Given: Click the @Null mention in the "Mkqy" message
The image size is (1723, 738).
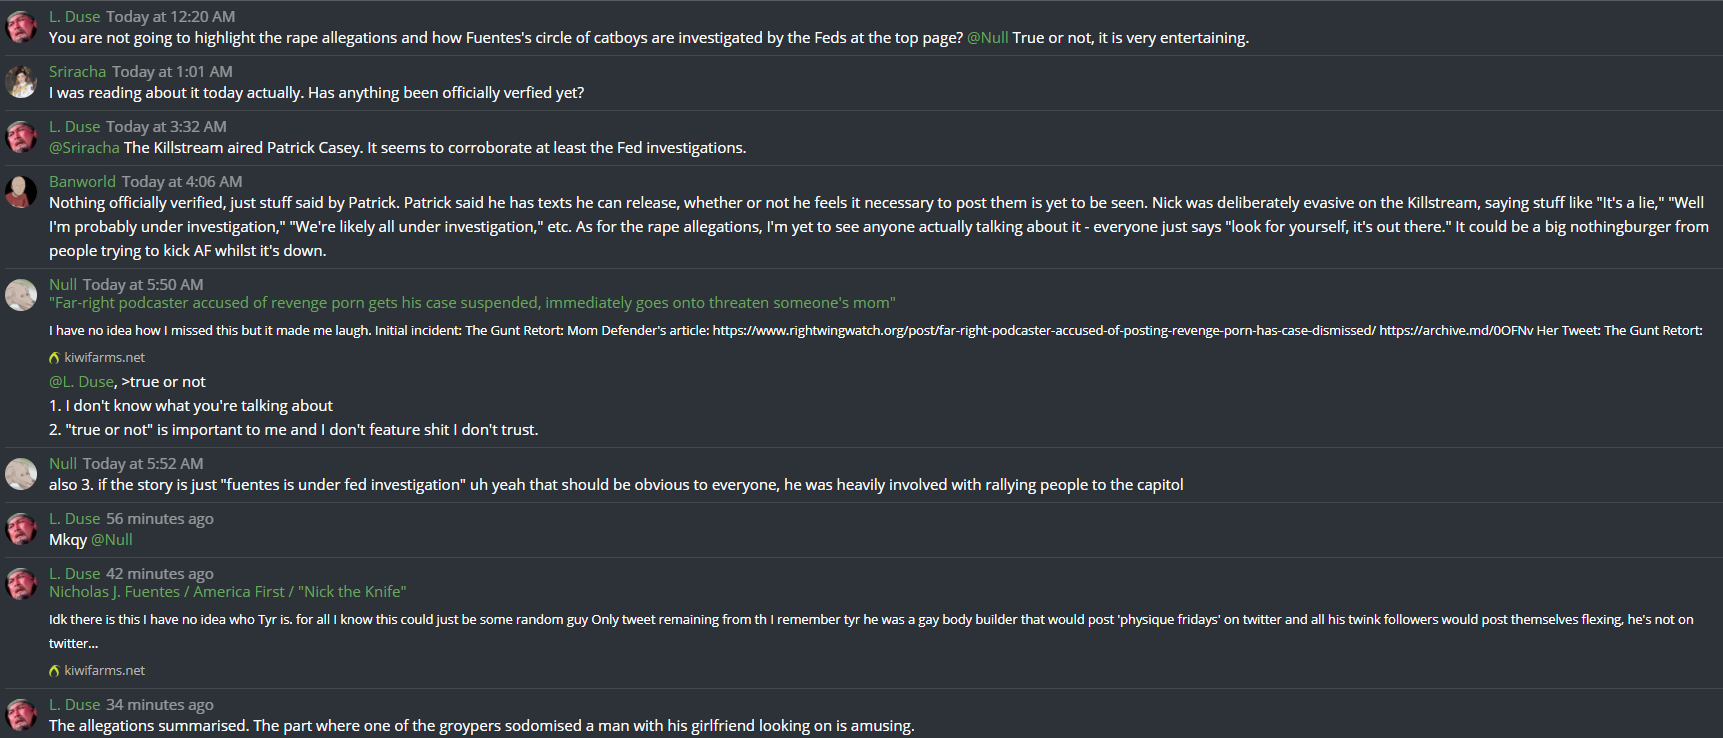Looking at the screenshot, I should (x=112, y=540).
